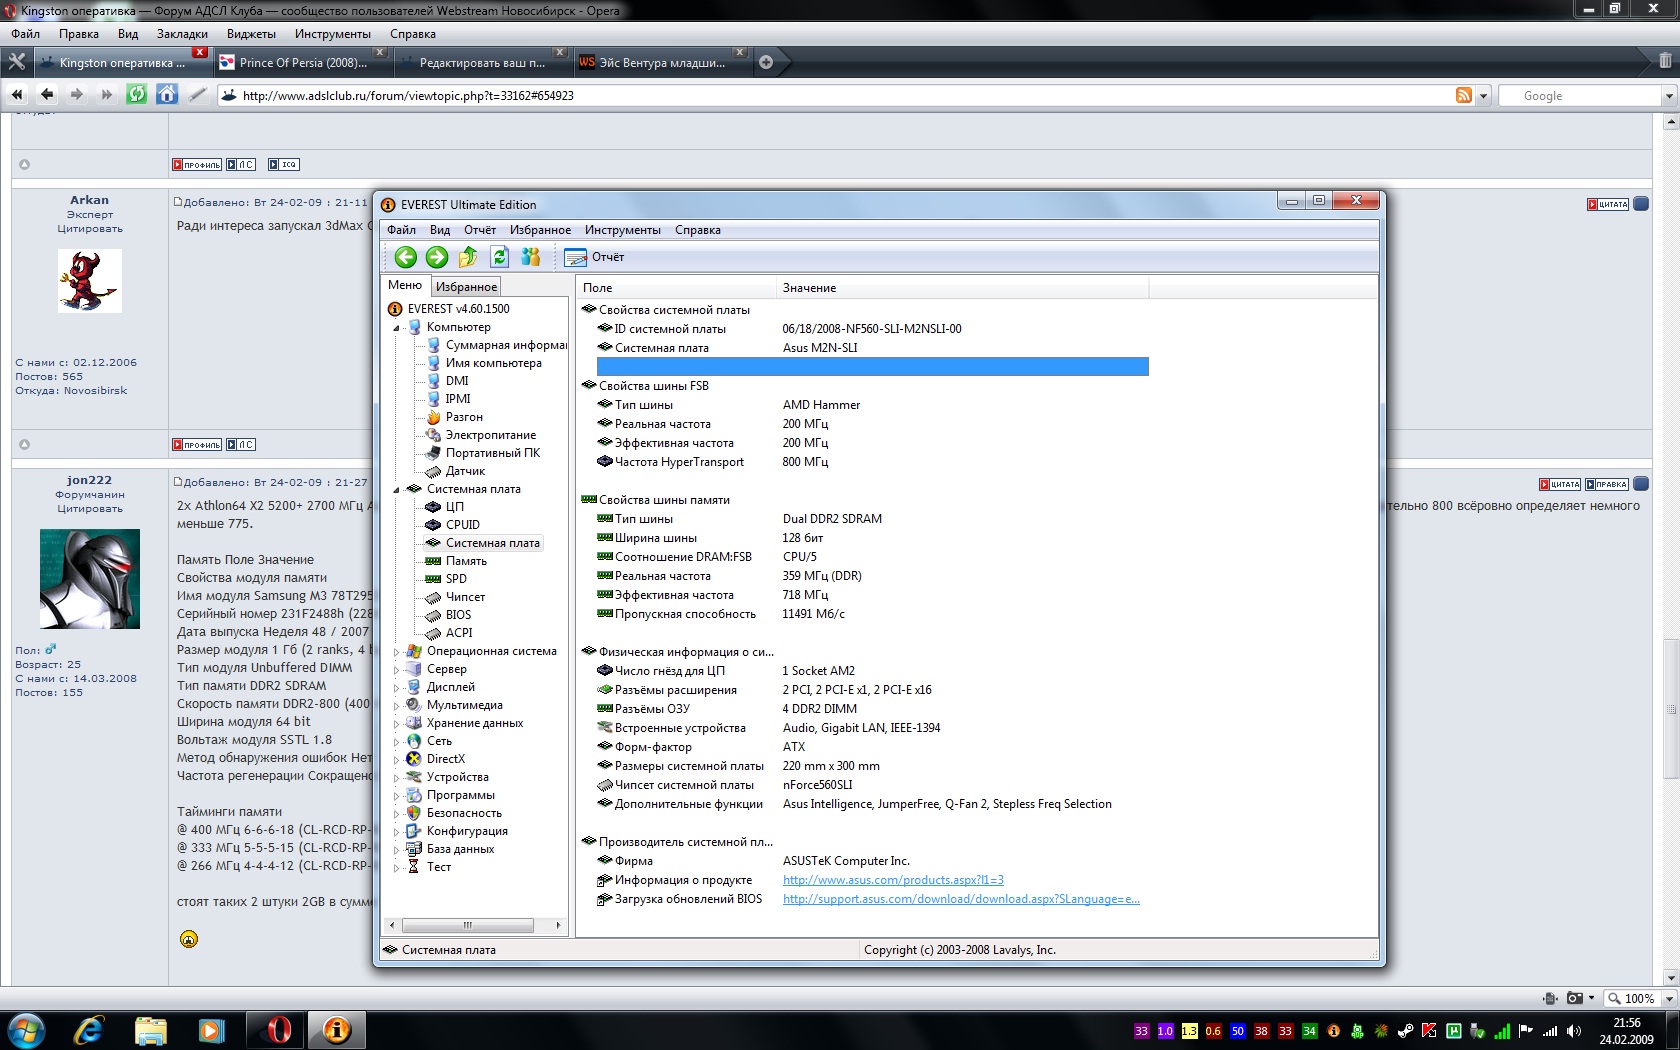Select the Чипсет tree item
1680x1050 pixels.
465,597
